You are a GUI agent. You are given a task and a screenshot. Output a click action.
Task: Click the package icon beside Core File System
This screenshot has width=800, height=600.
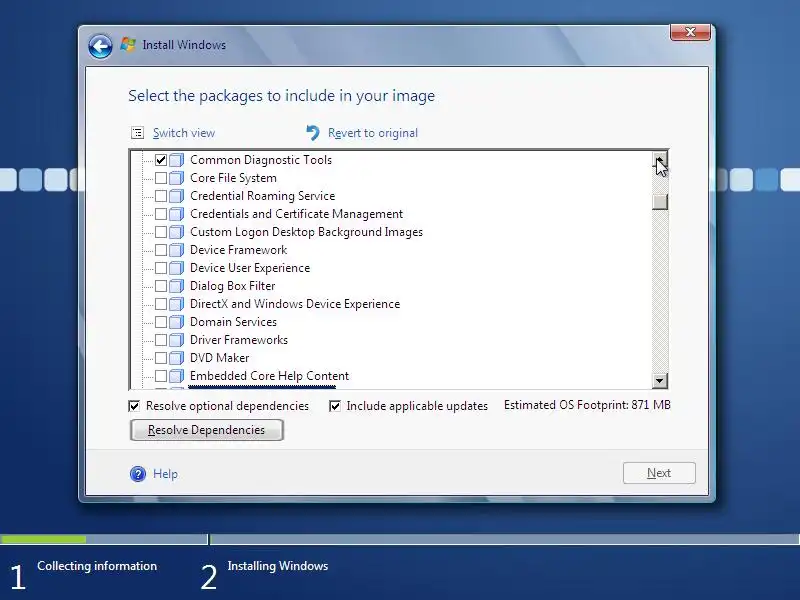point(177,178)
